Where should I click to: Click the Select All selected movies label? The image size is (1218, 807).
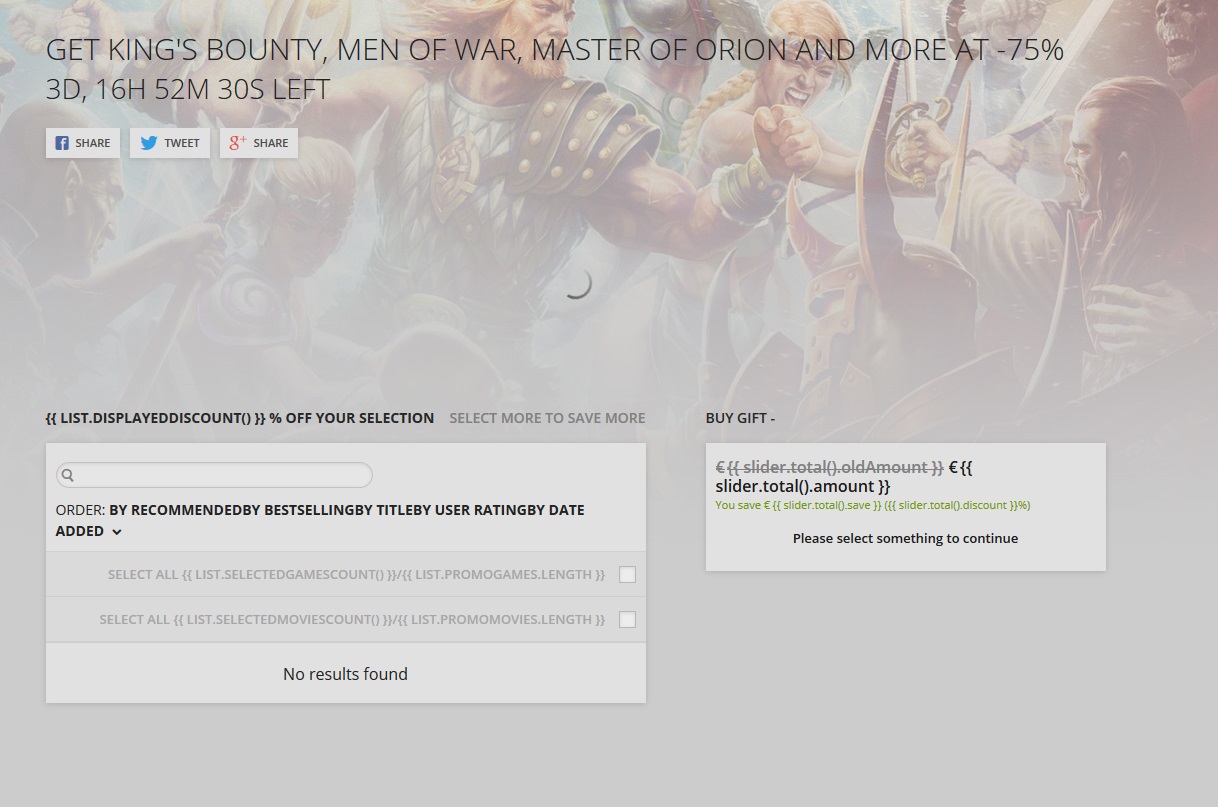pyautogui.click(x=352, y=619)
